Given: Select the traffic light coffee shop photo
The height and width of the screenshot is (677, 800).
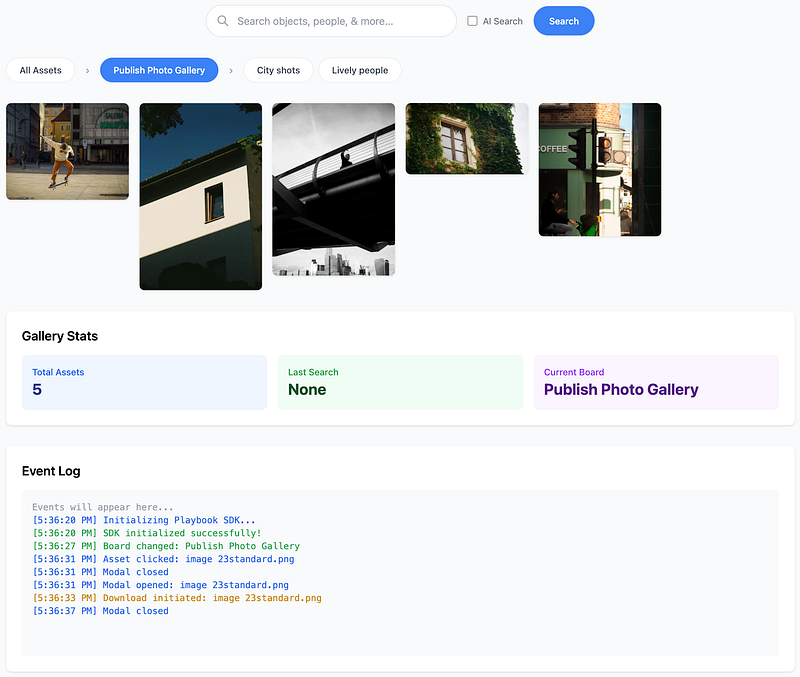Looking at the screenshot, I should [x=600, y=169].
